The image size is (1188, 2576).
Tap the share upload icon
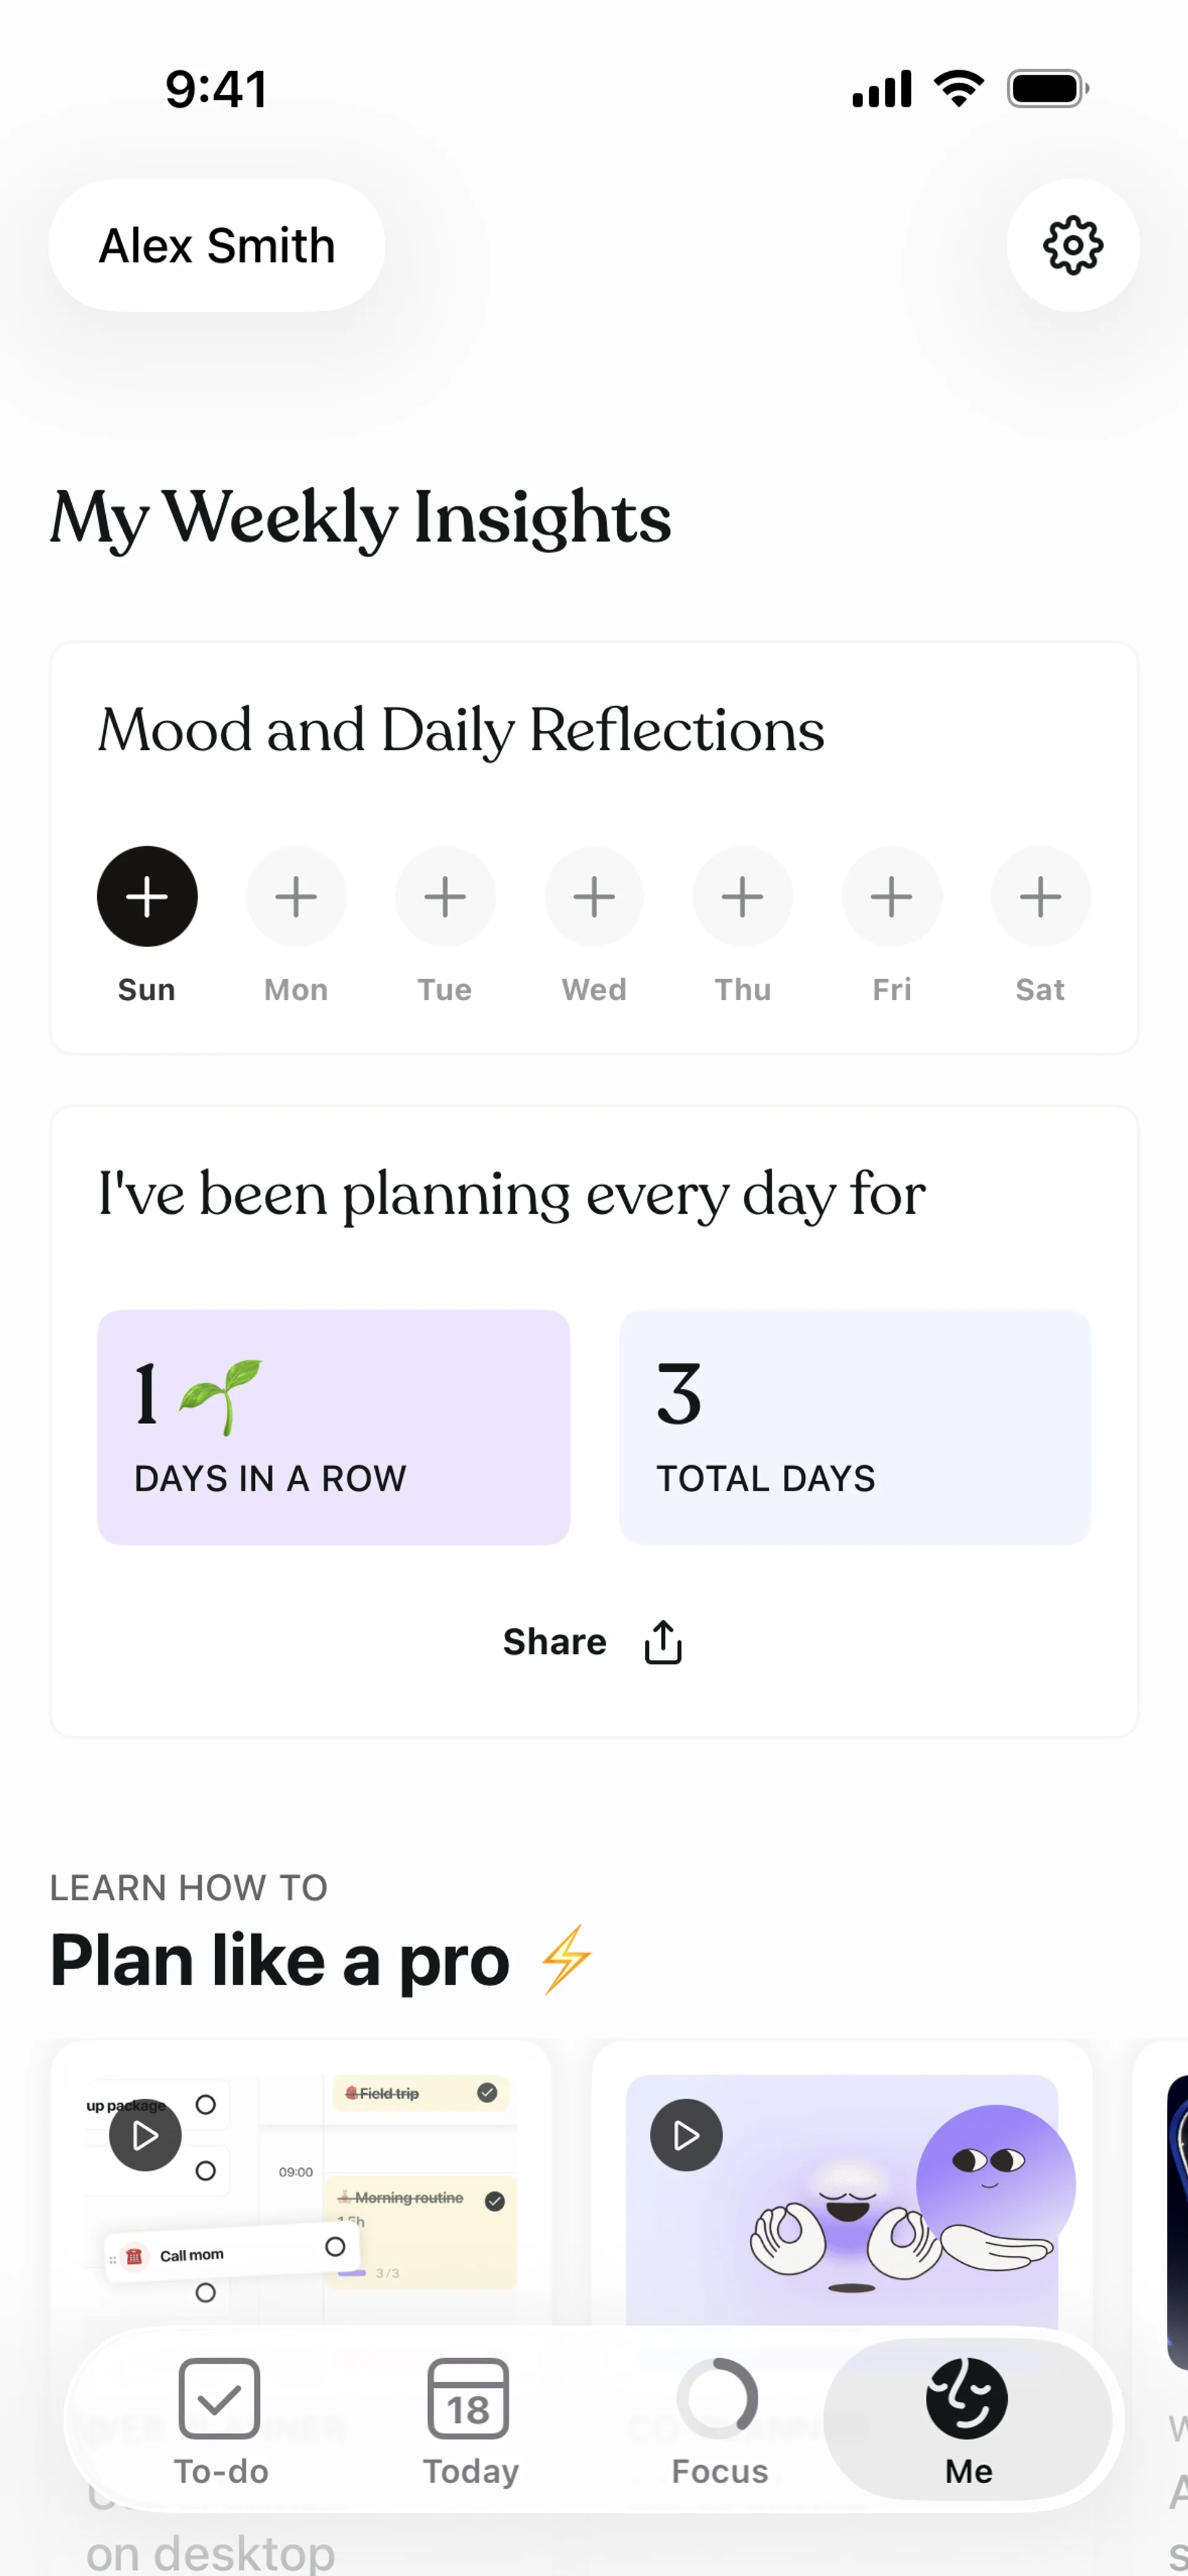[663, 1642]
